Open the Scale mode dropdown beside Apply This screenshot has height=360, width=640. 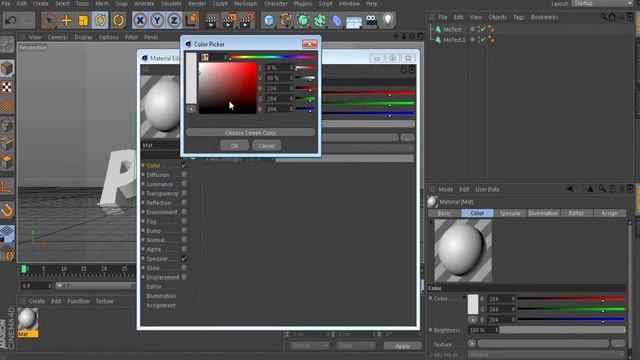click(x=356, y=346)
